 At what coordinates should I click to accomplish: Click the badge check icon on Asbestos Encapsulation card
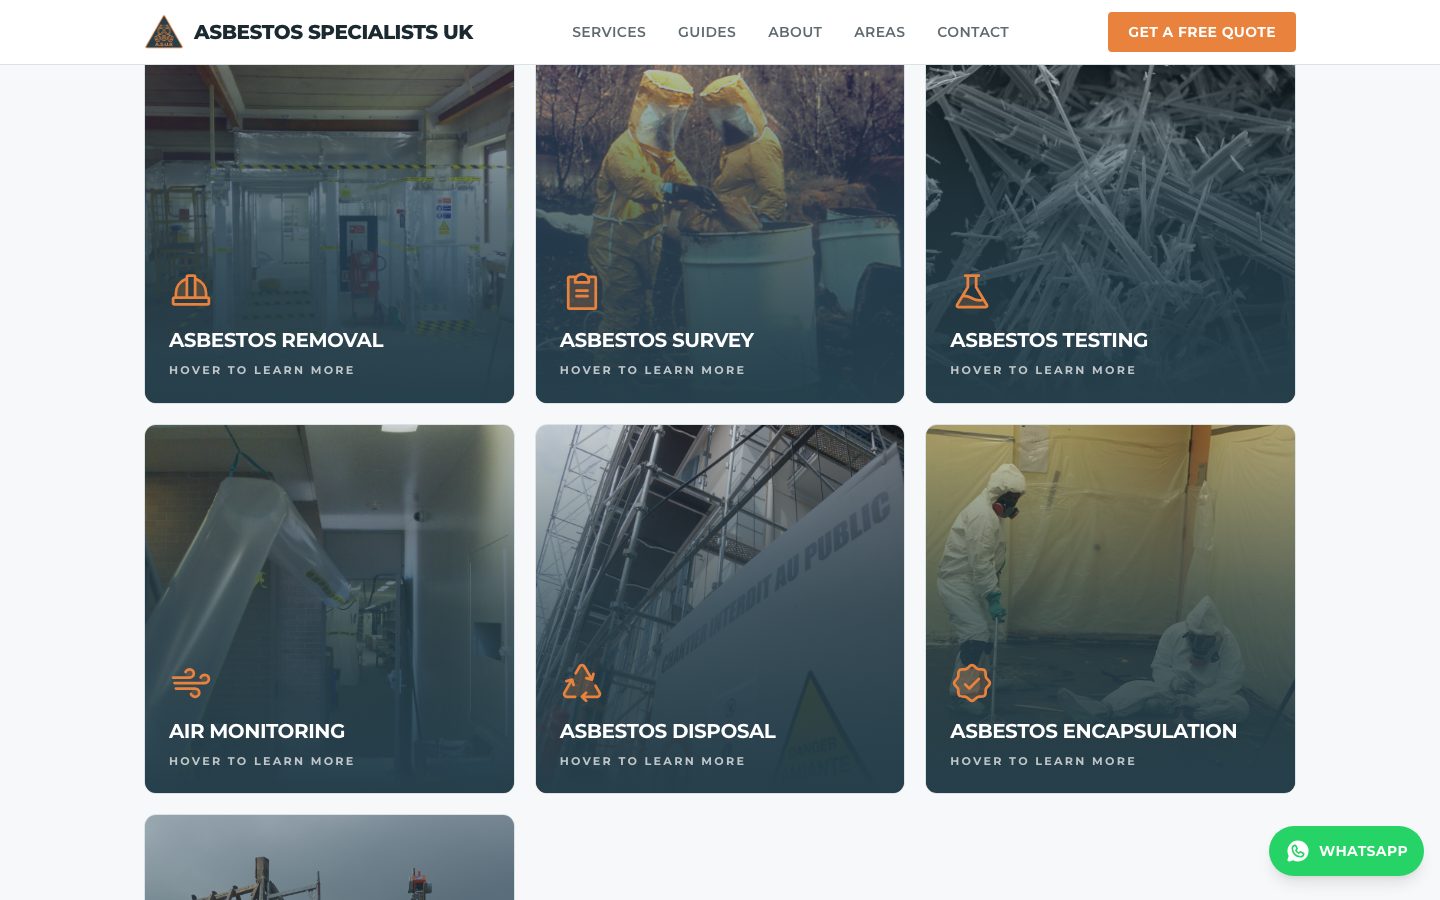pos(971,683)
